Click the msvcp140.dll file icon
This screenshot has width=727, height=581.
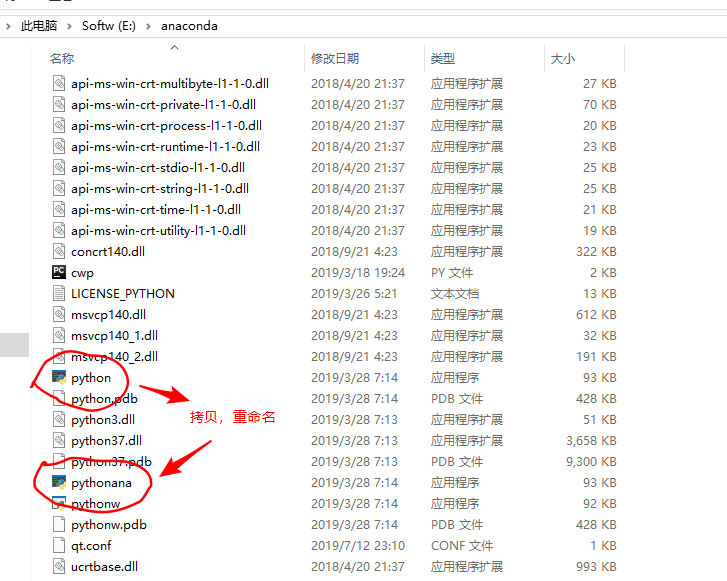pos(59,314)
